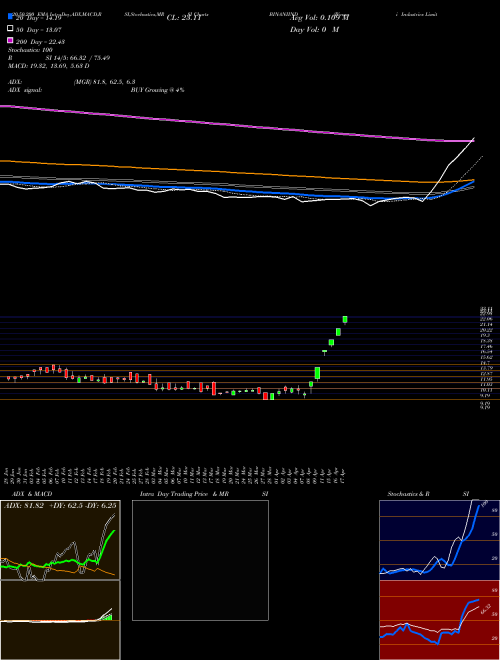This screenshot has height=660, width=500.
Task: Open the red RSI chart panel
Action: point(439,620)
